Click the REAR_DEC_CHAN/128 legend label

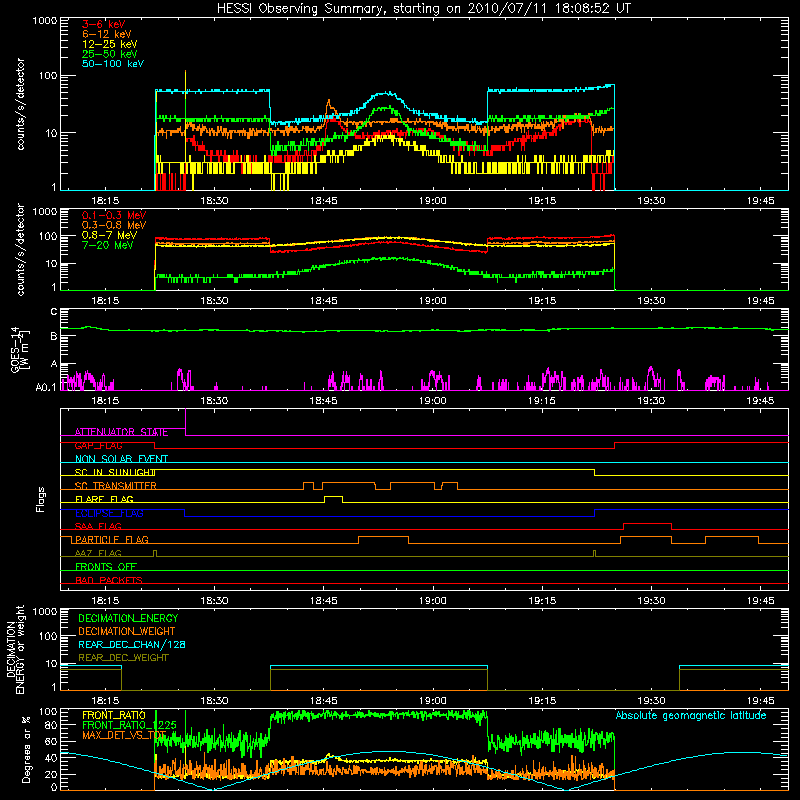pos(132,644)
